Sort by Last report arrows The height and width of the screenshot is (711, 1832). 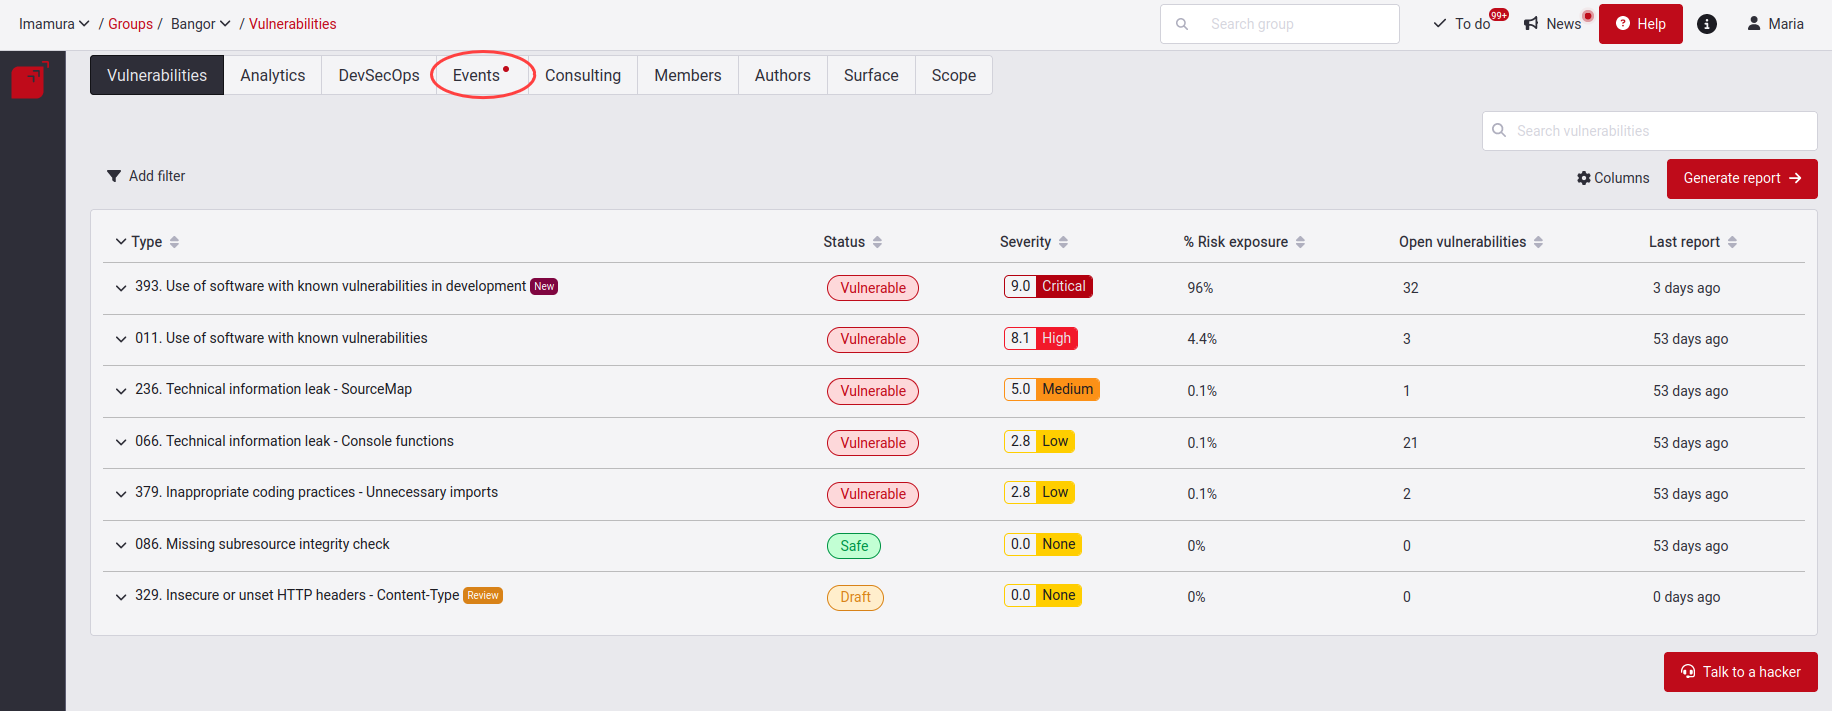tap(1732, 242)
